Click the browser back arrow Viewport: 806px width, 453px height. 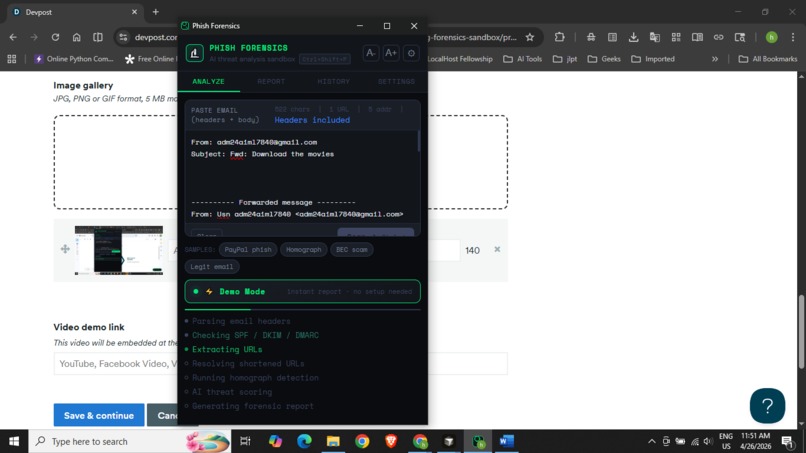[x=13, y=37]
